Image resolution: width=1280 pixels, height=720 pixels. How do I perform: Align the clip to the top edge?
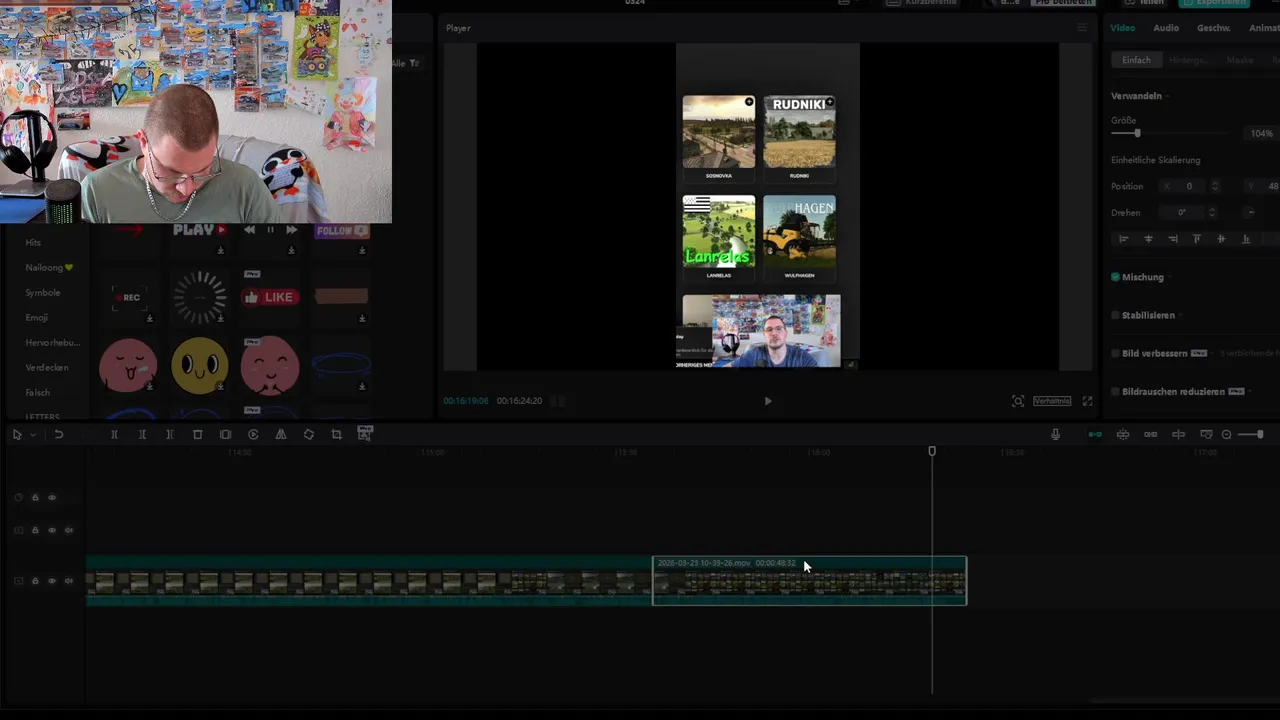(x=1197, y=239)
